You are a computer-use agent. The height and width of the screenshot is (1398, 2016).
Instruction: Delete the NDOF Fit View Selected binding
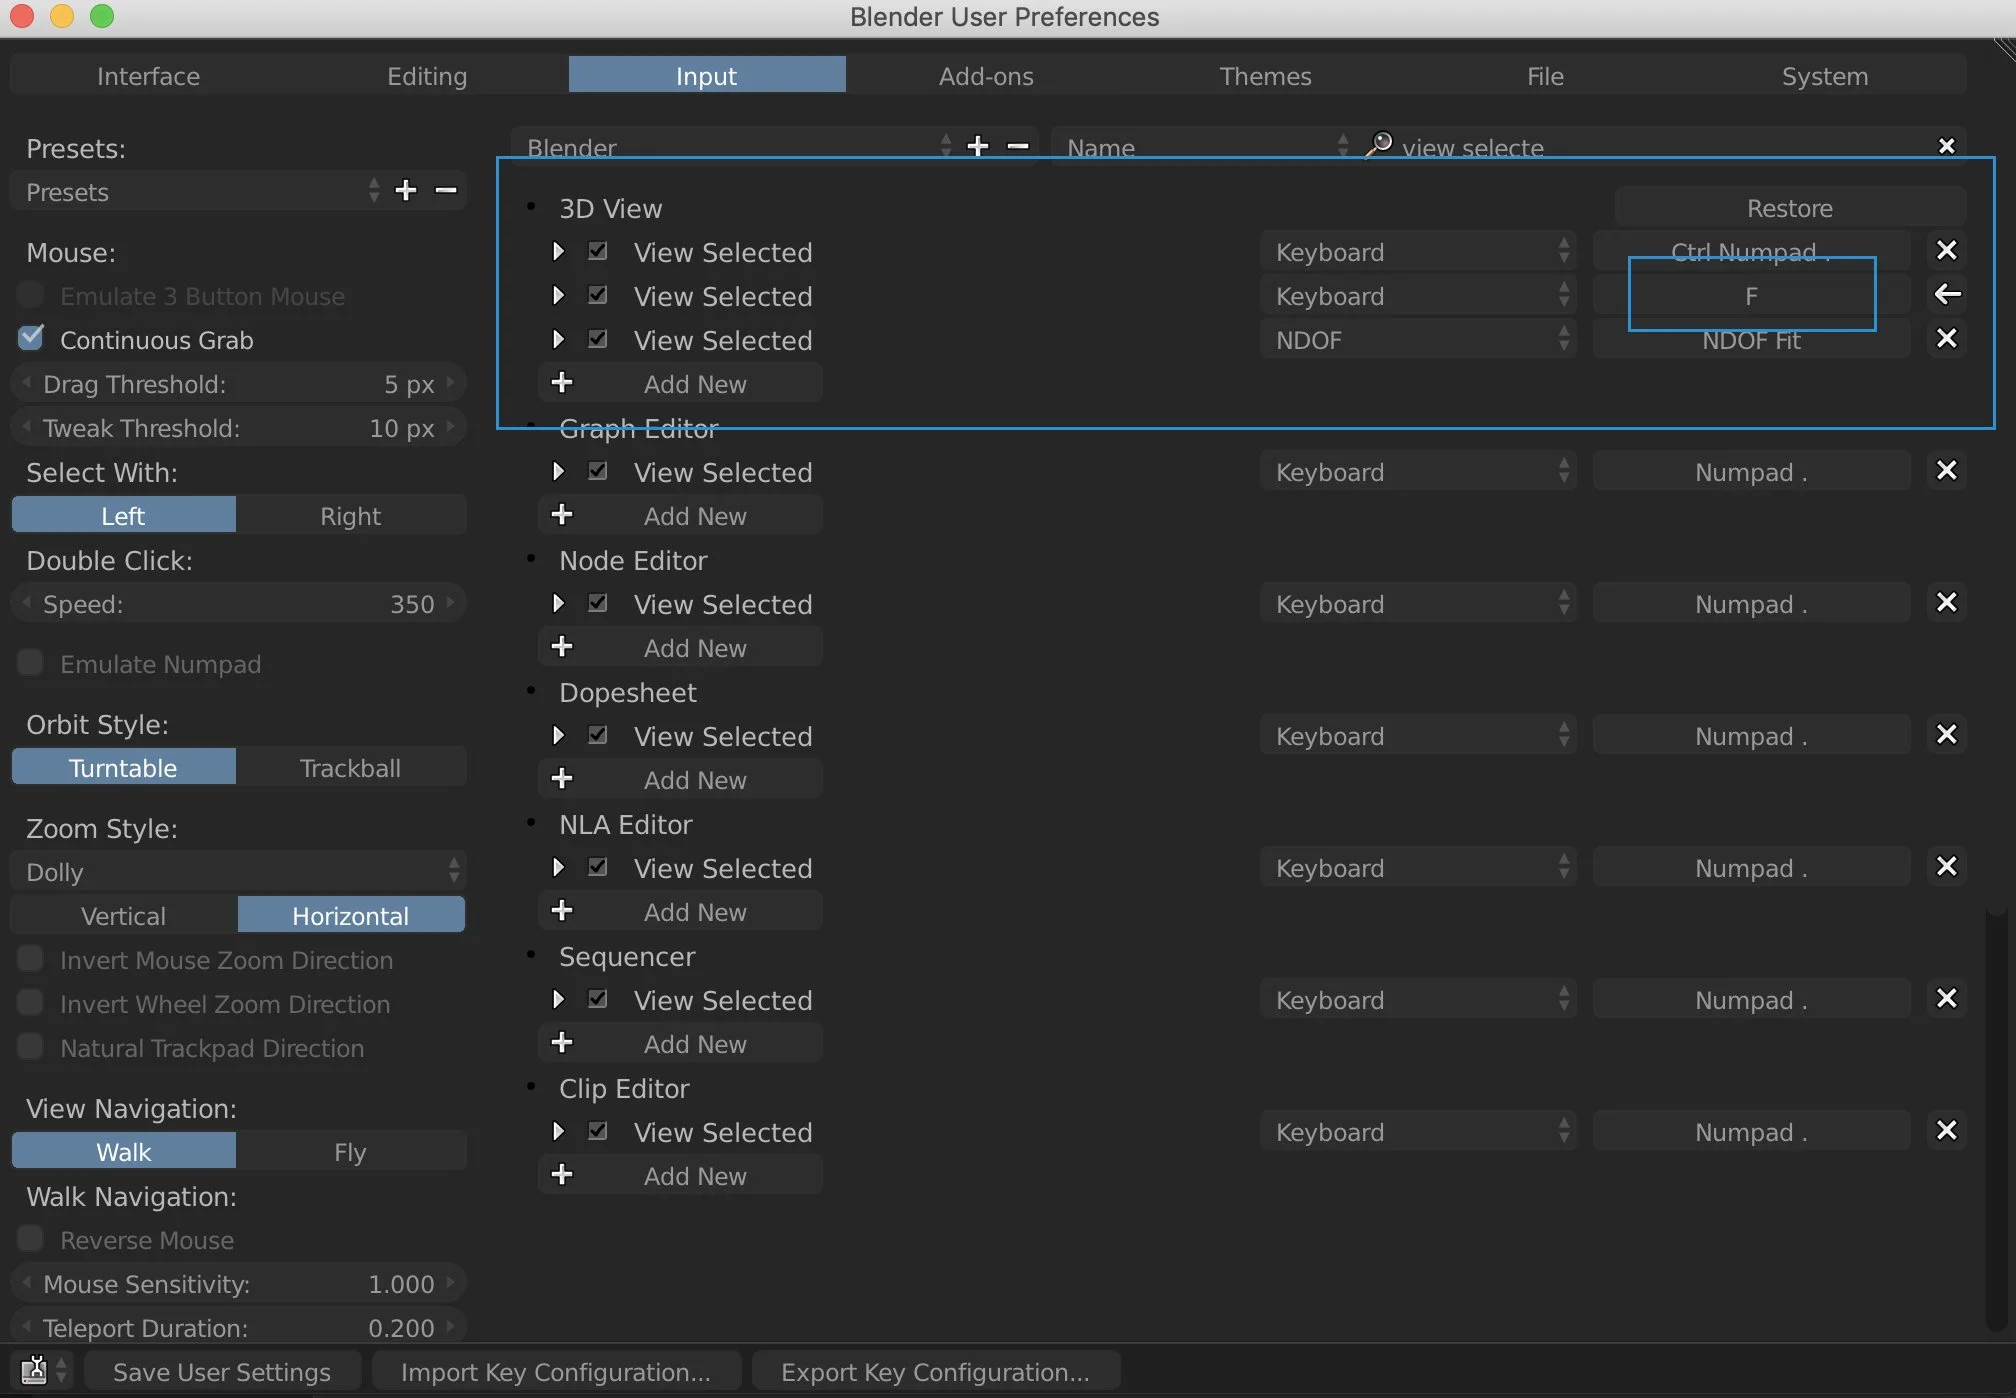coord(1946,338)
